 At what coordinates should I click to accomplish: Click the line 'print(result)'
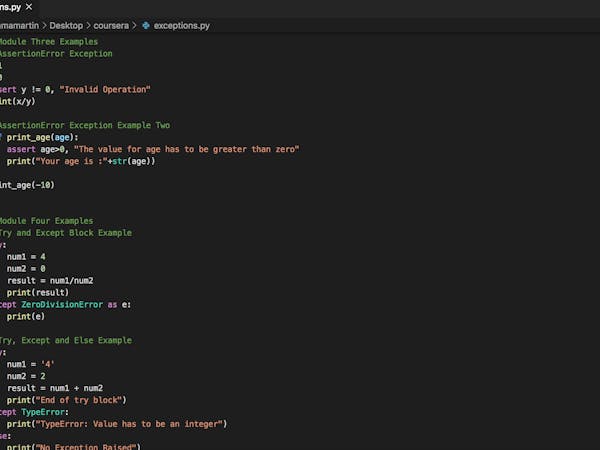pyautogui.click(x=38, y=293)
